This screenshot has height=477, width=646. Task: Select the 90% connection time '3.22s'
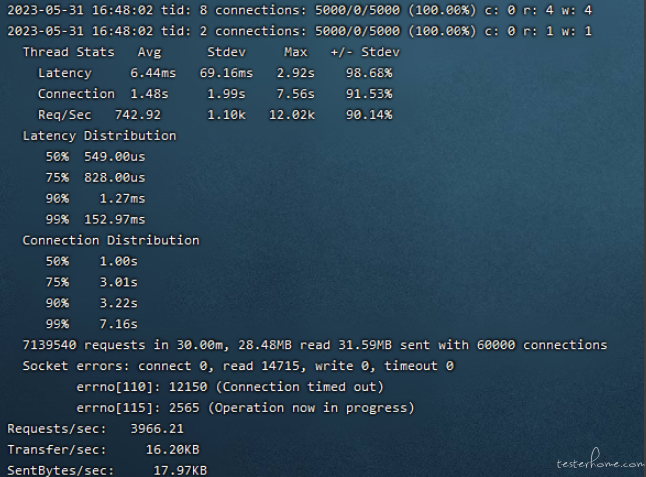click(118, 303)
